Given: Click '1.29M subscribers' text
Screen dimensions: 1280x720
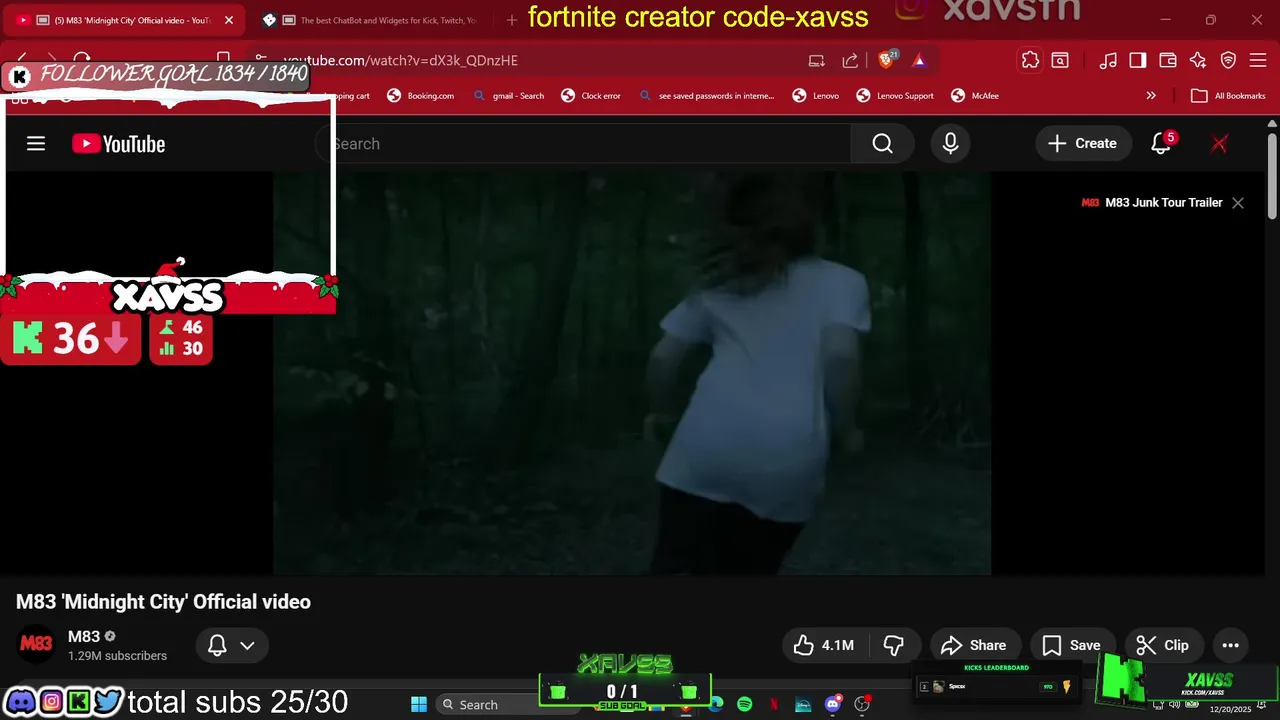Looking at the screenshot, I should [117, 656].
